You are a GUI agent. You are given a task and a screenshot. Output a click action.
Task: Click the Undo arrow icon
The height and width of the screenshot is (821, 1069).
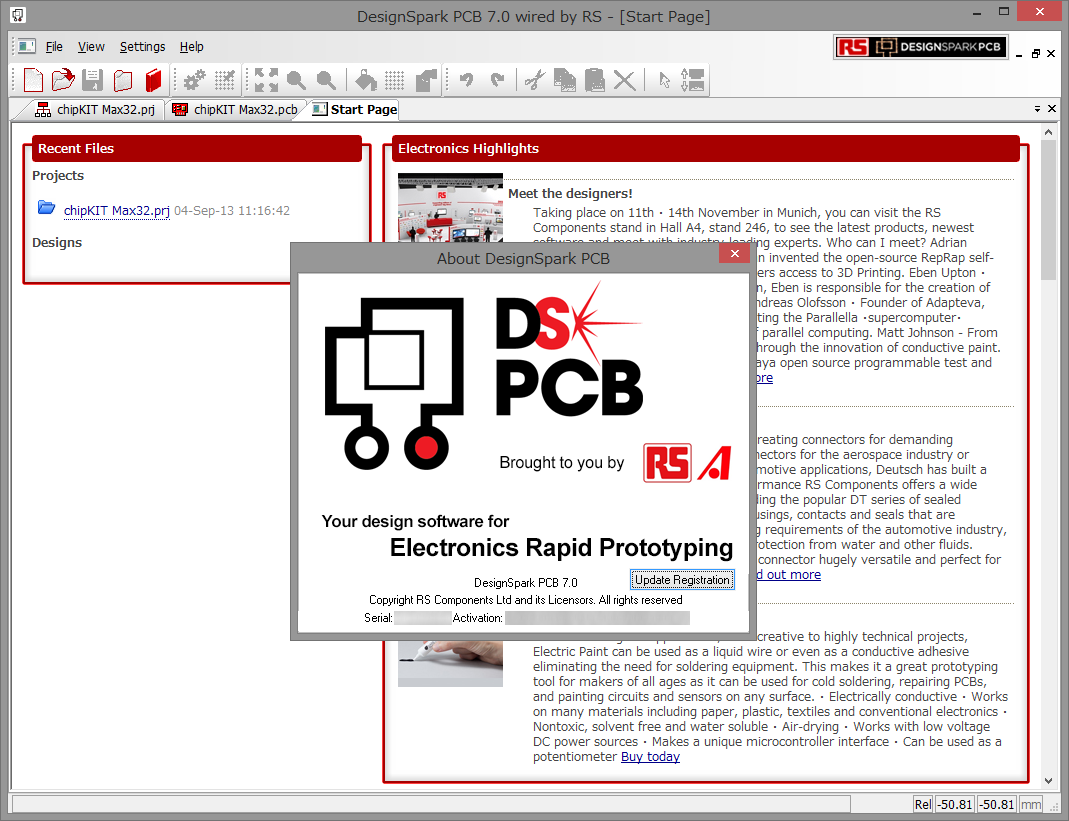(466, 80)
